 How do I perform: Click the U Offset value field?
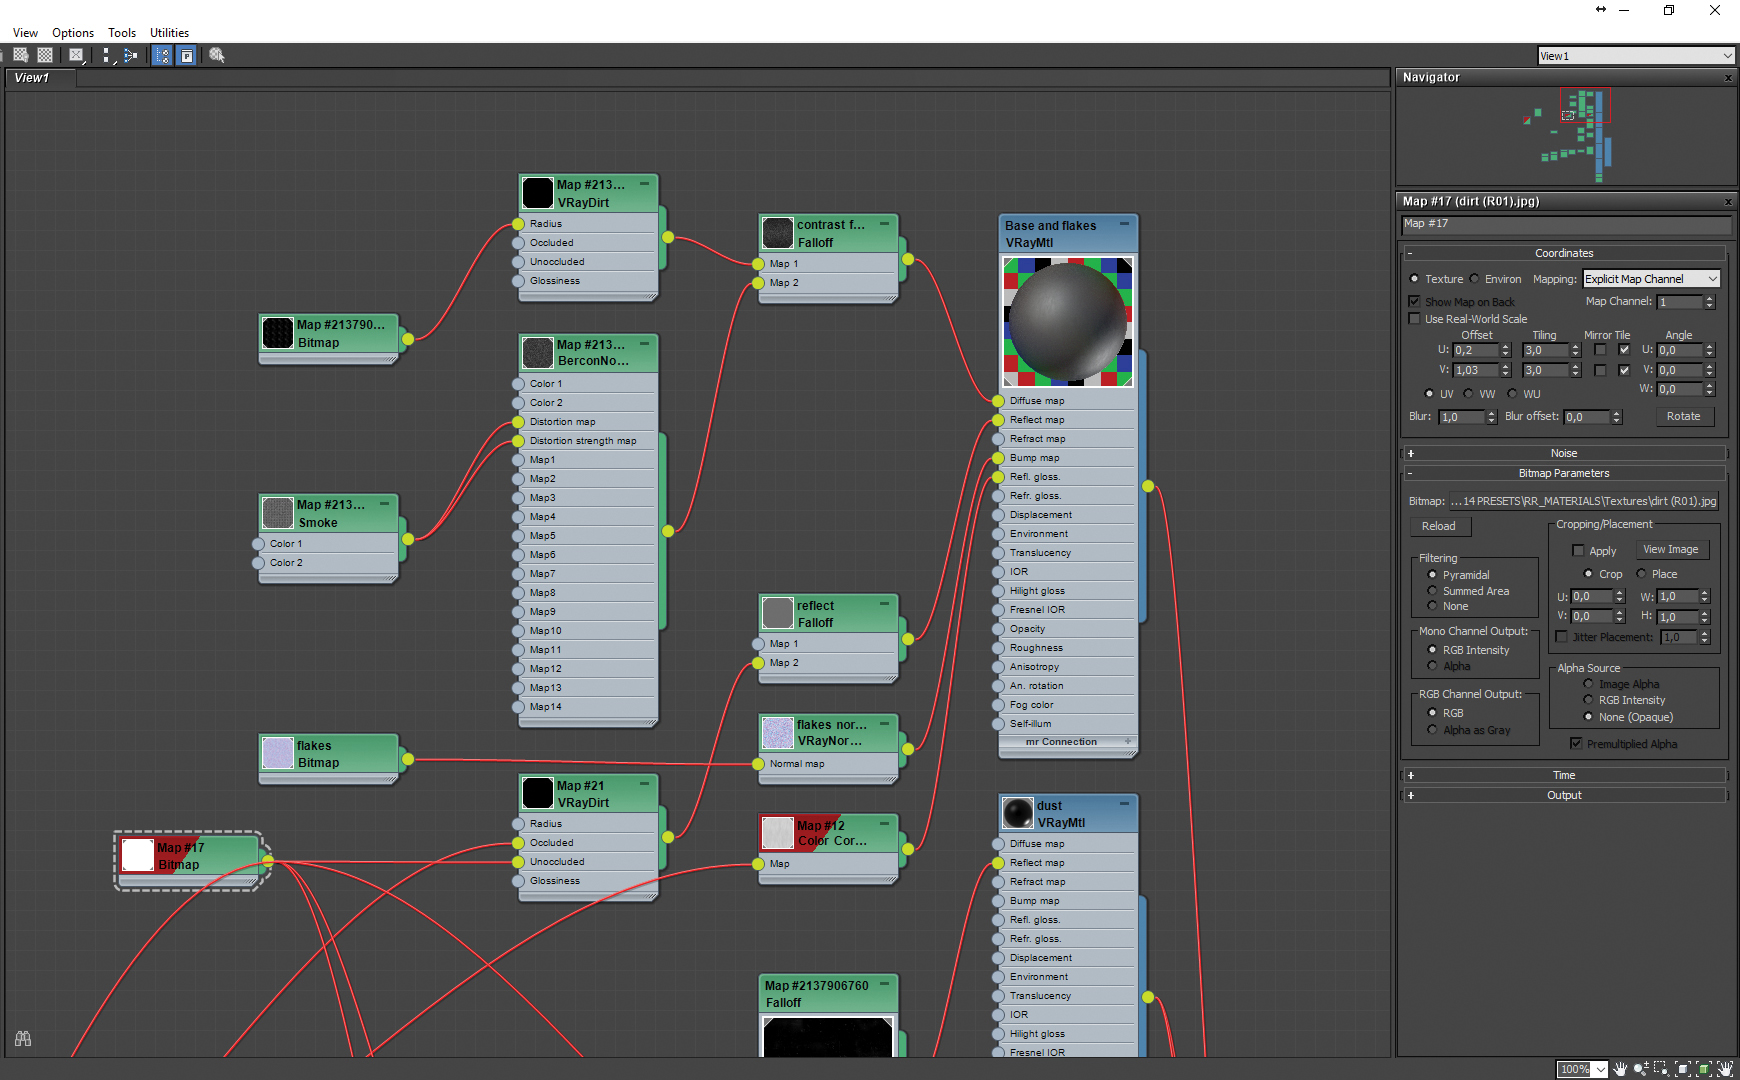click(x=1476, y=350)
